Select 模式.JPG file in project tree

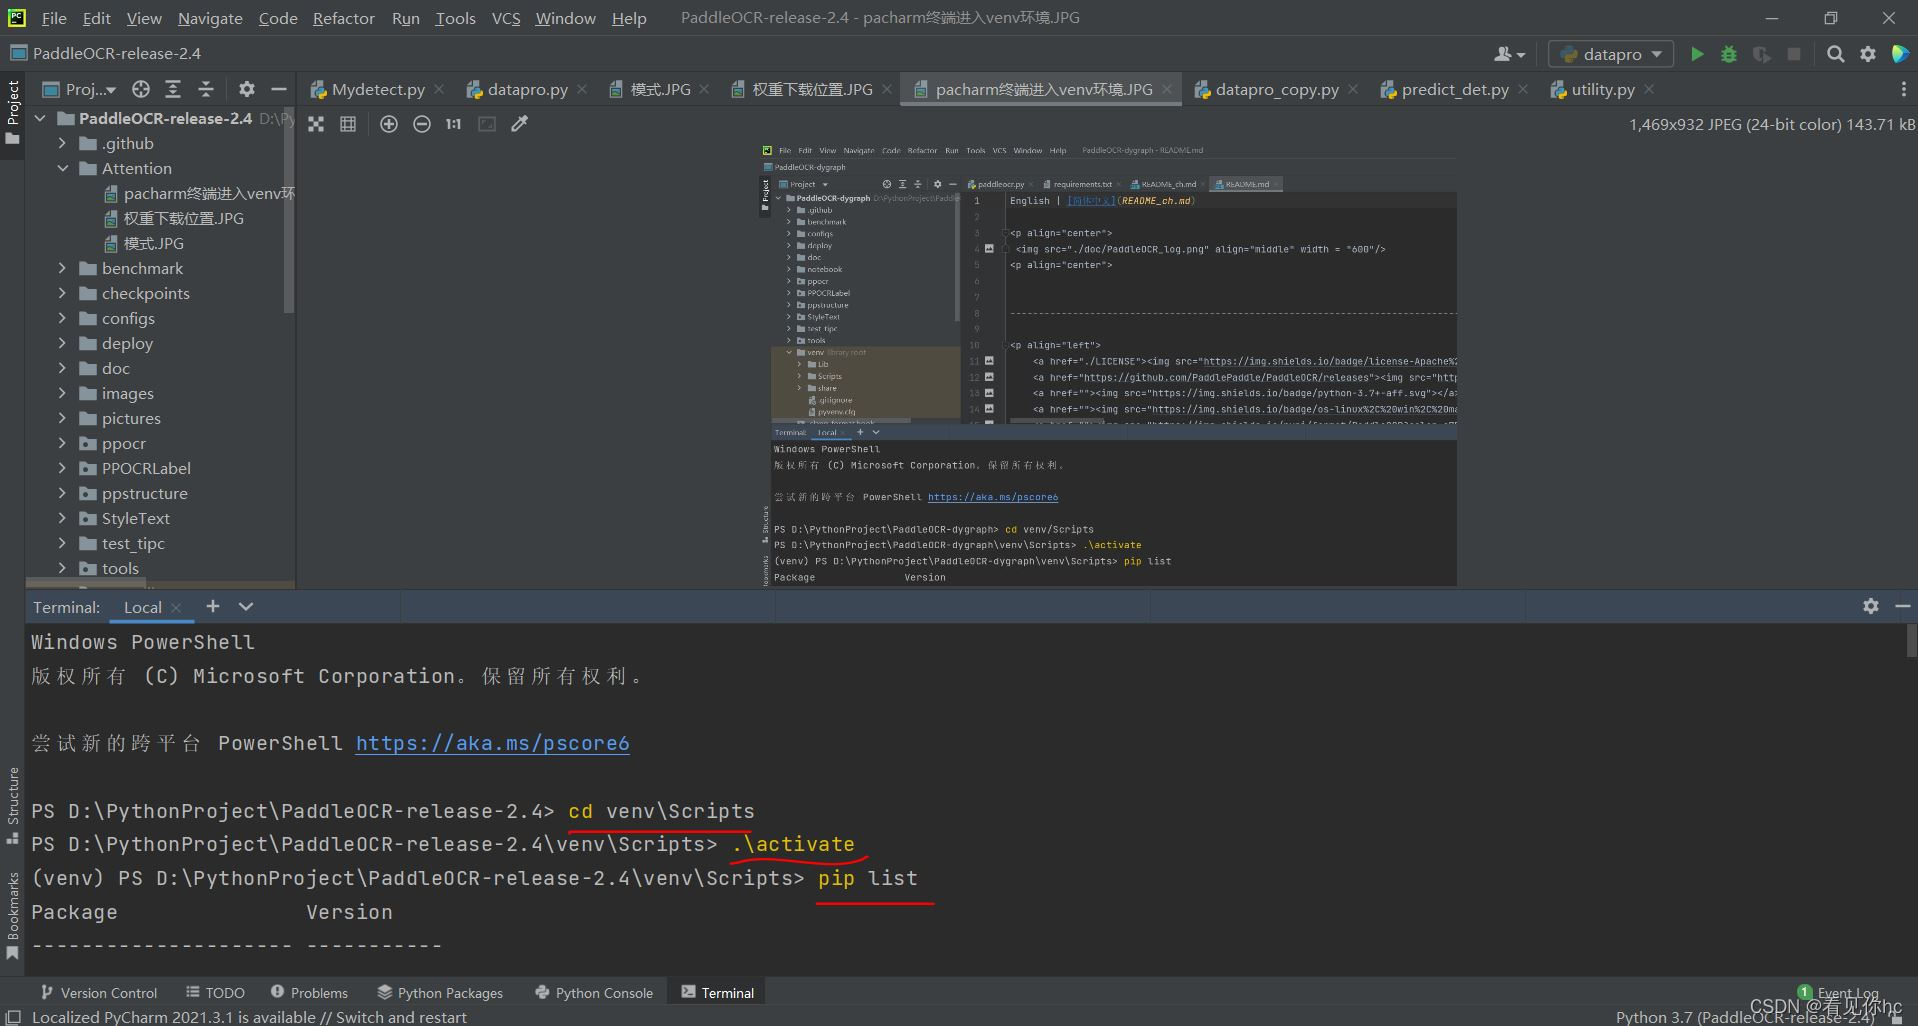pyautogui.click(x=144, y=243)
